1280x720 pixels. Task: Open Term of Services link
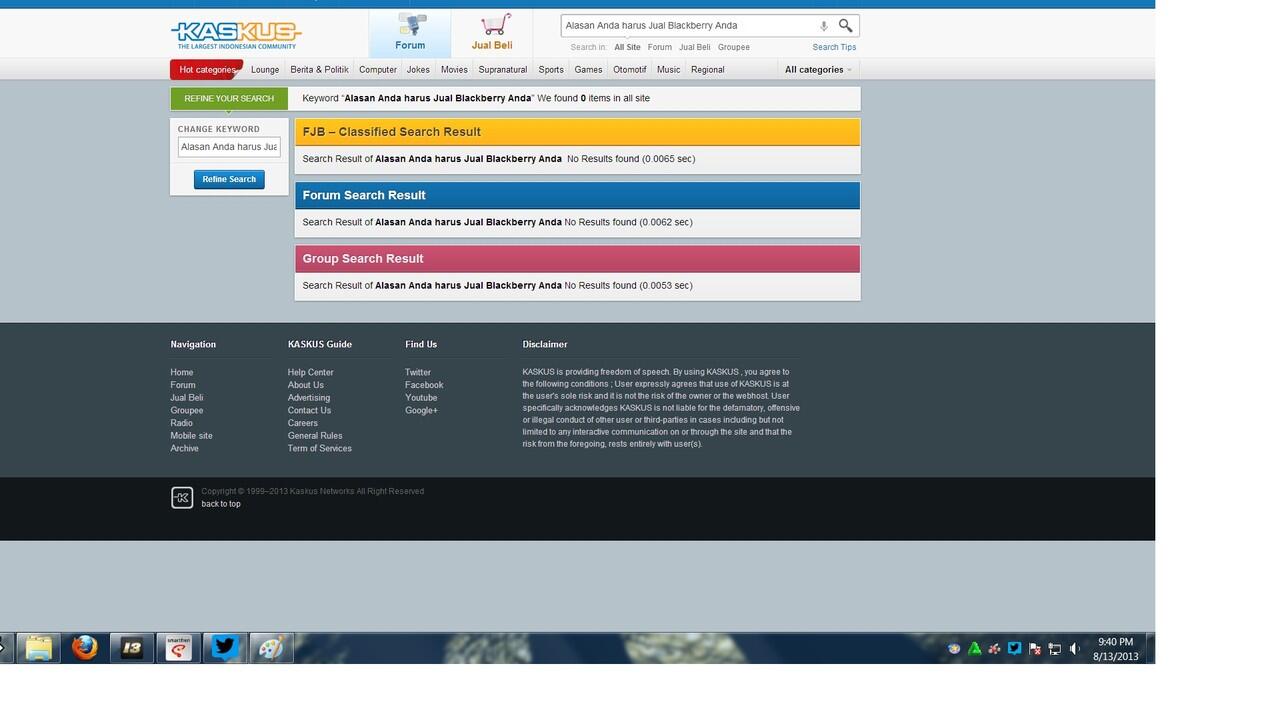click(x=320, y=449)
